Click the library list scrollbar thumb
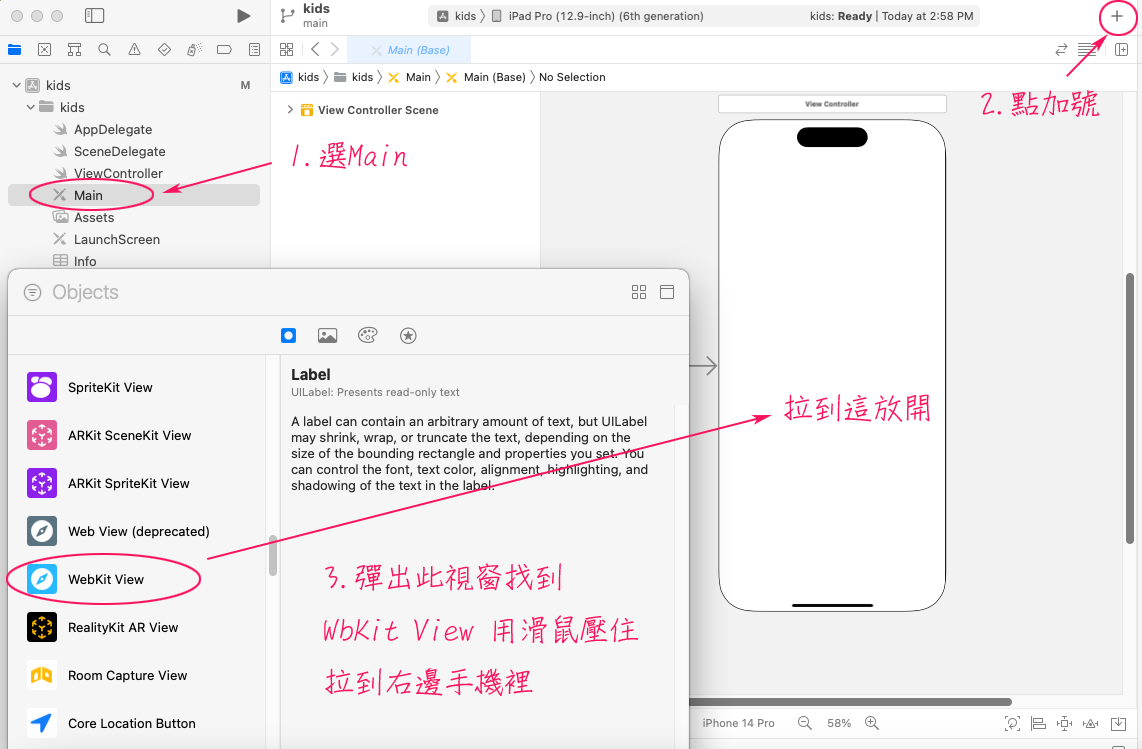Screen dimensions: 1142x749 [273, 555]
